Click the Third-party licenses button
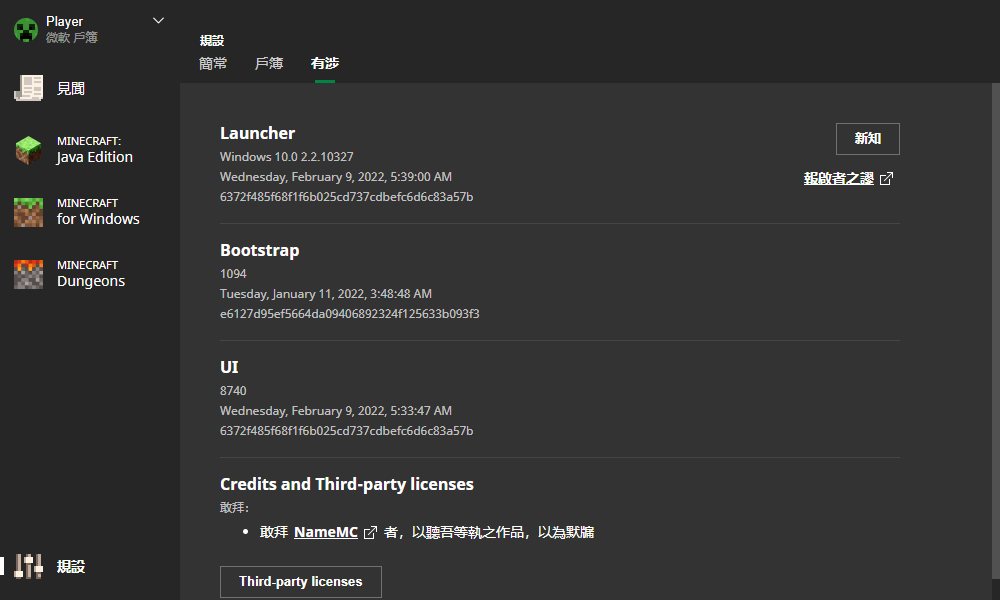The width and height of the screenshot is (1000, 600). [300, 582]
